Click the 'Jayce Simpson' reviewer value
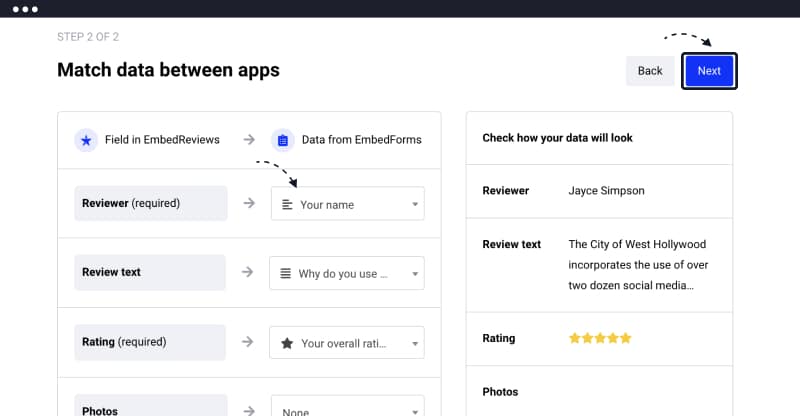This screenshot has height=416, width=800. pyautogui.click(x=606, y=190)
